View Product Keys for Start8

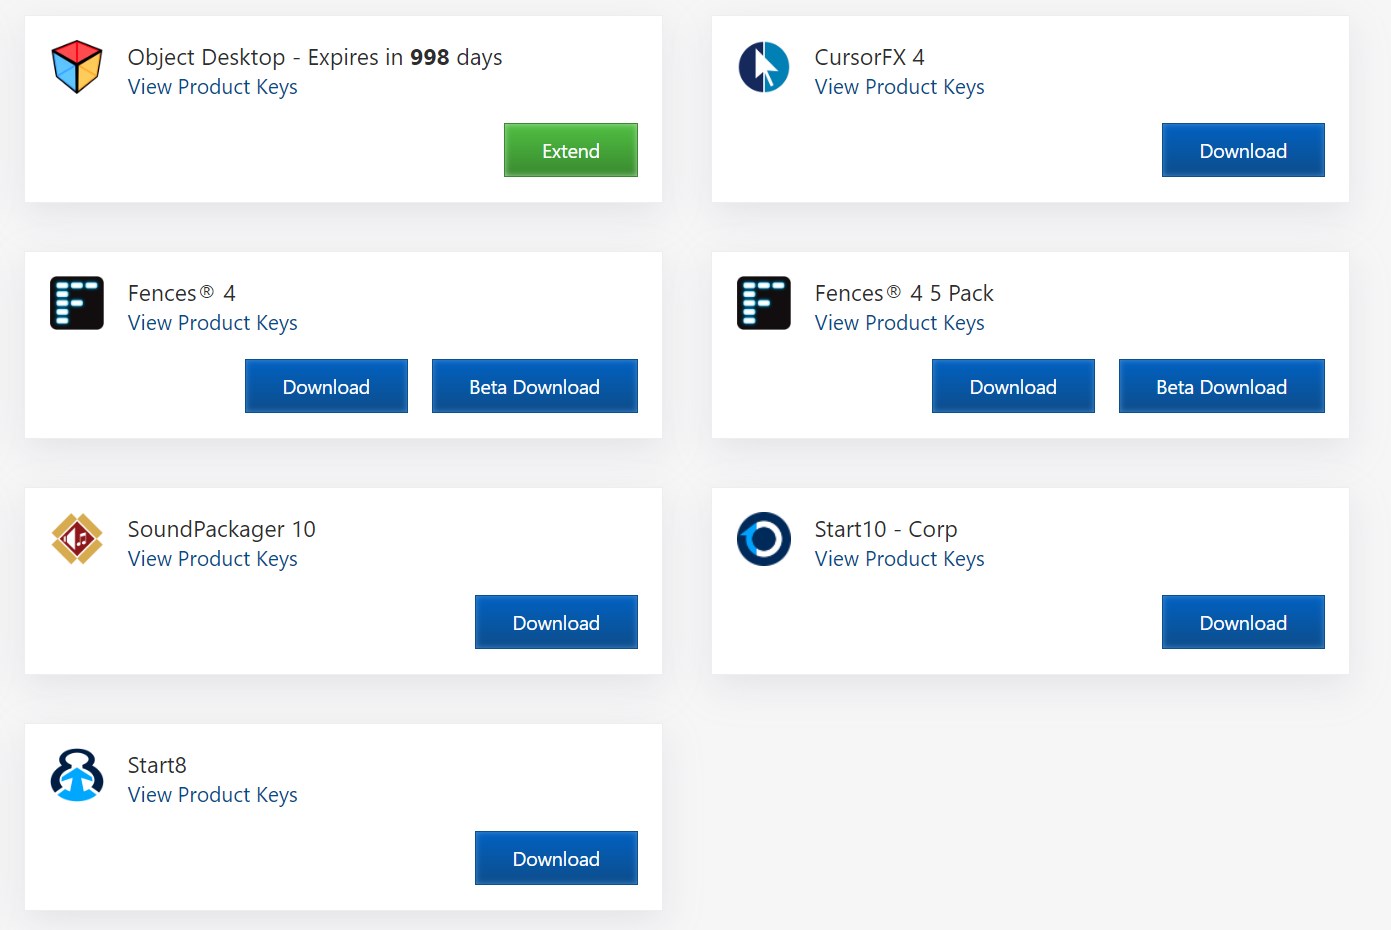[x=213, y=795]
